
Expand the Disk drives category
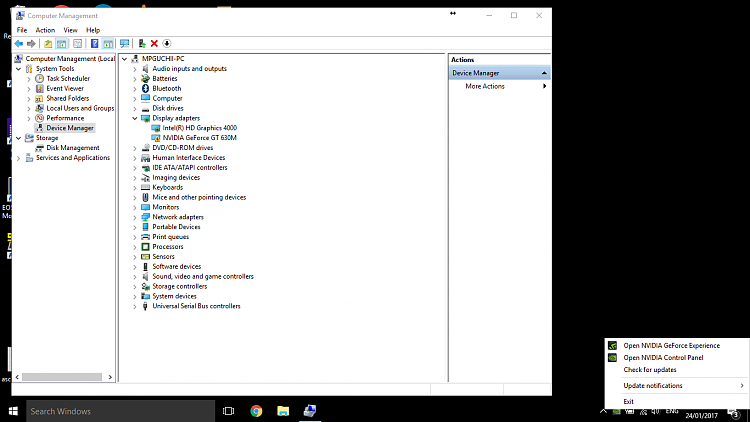coord(135,109)
